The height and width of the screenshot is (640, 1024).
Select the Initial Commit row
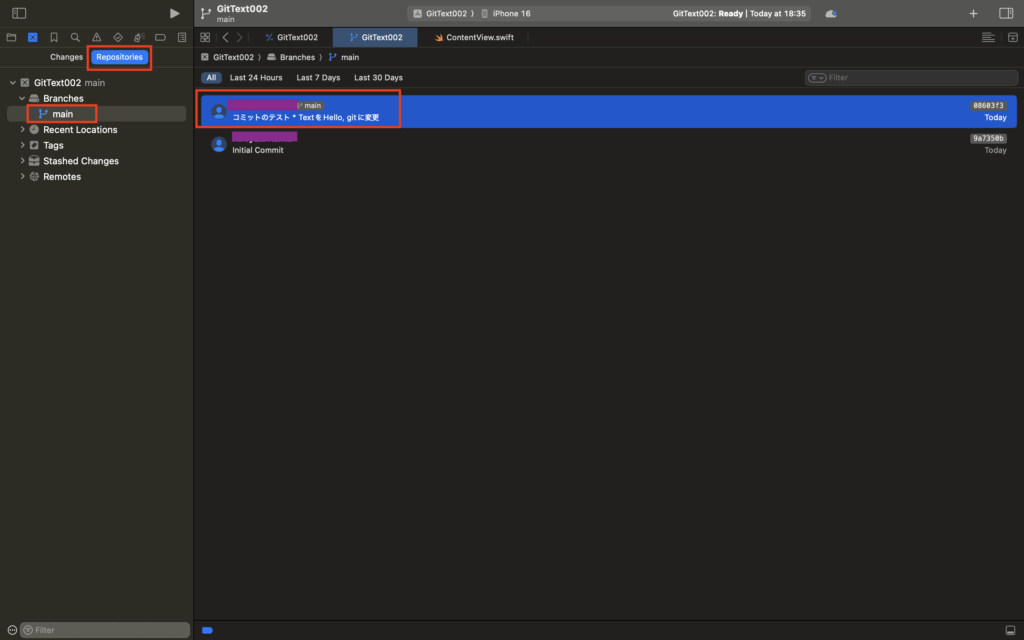609,144
